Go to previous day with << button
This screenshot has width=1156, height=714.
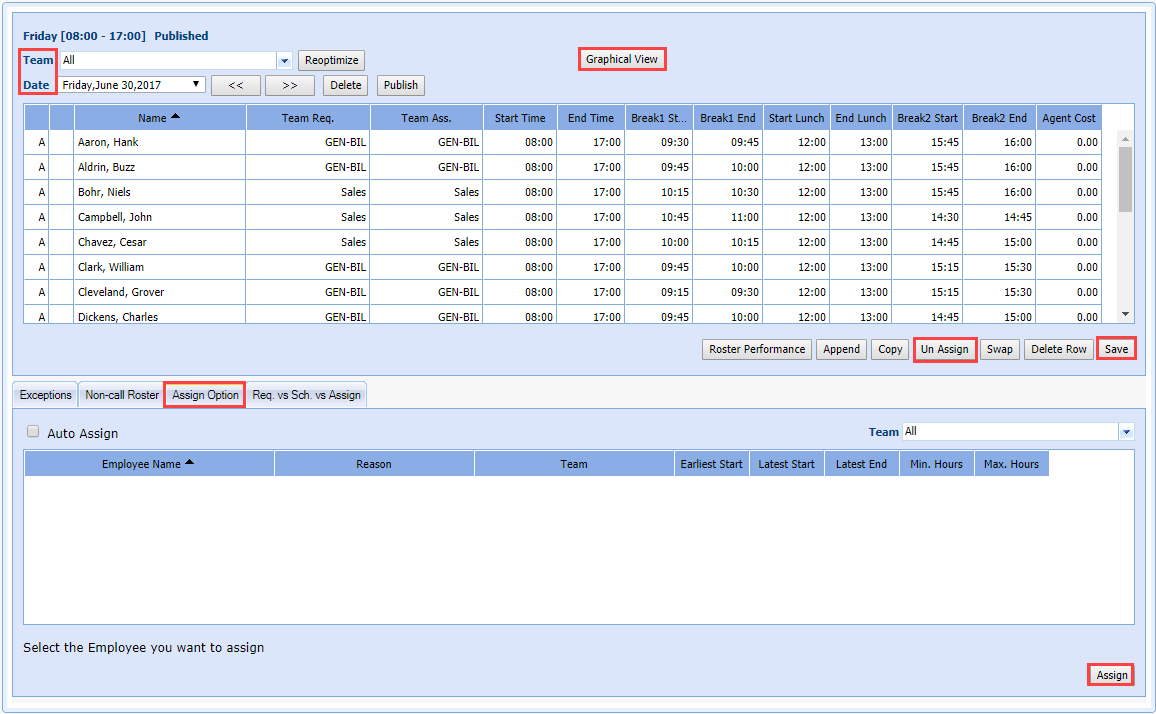pyautogui.click(x=235, y=85)
